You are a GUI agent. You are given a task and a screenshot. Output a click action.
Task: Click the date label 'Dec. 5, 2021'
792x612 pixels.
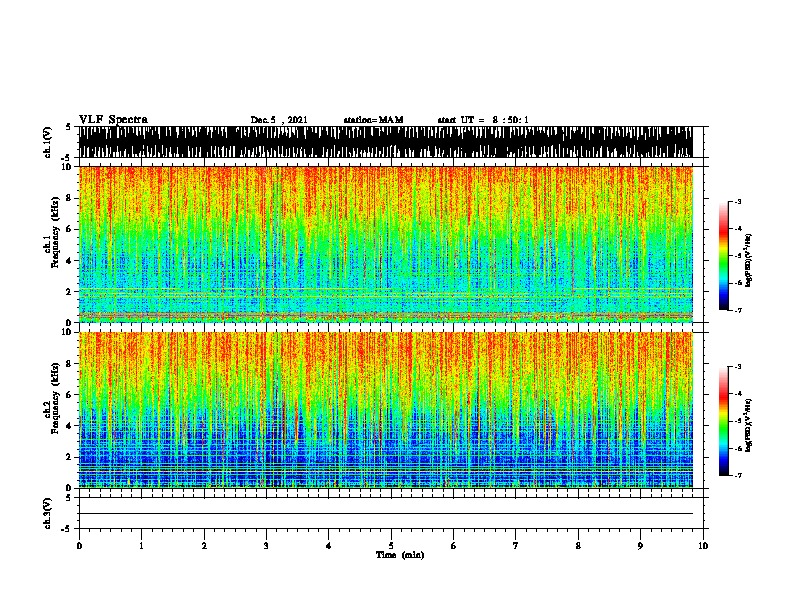pos(279,120)
